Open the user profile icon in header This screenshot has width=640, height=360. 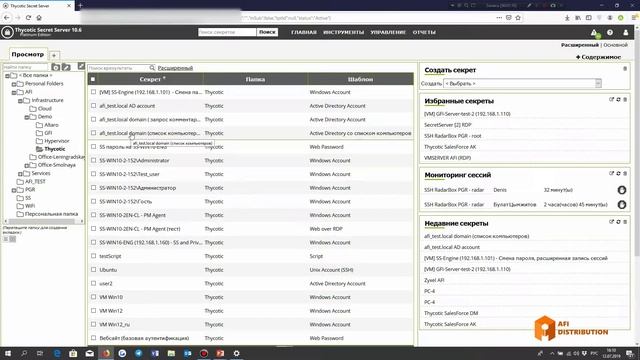625,32
